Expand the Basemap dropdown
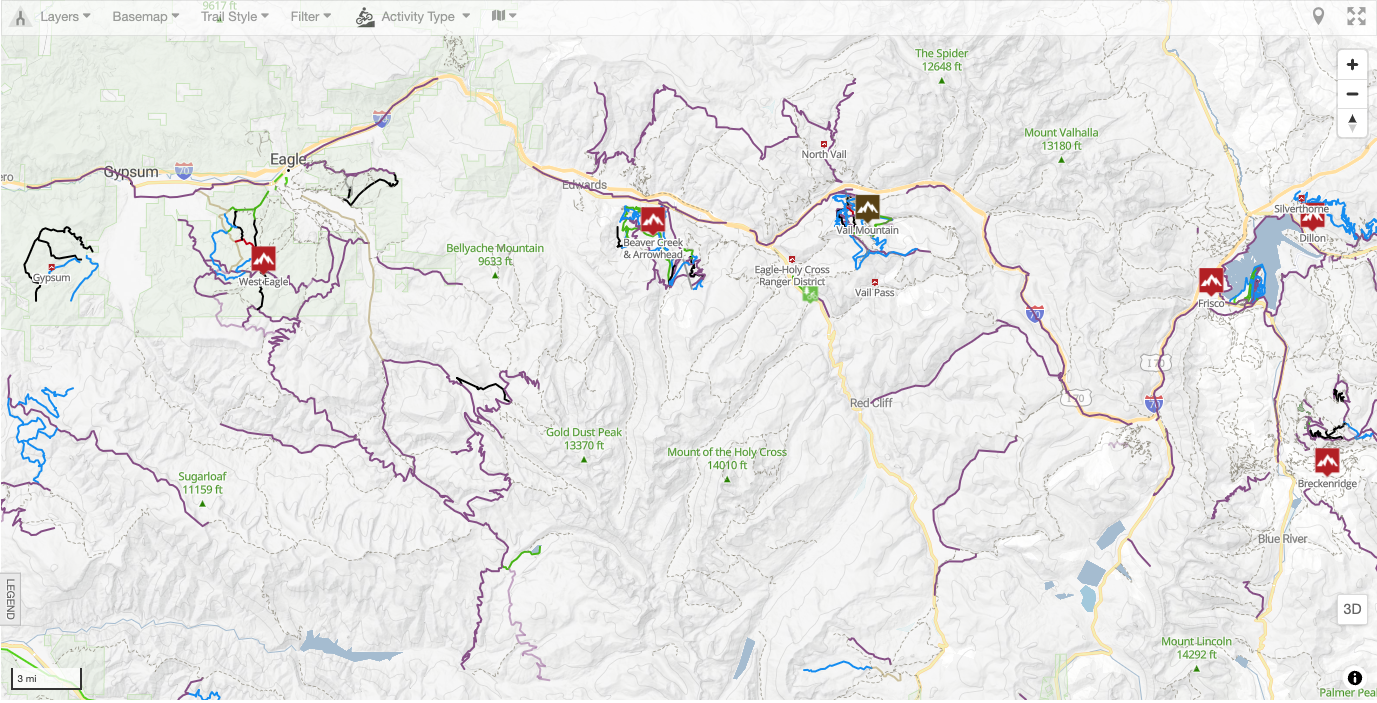 [145, 16]
